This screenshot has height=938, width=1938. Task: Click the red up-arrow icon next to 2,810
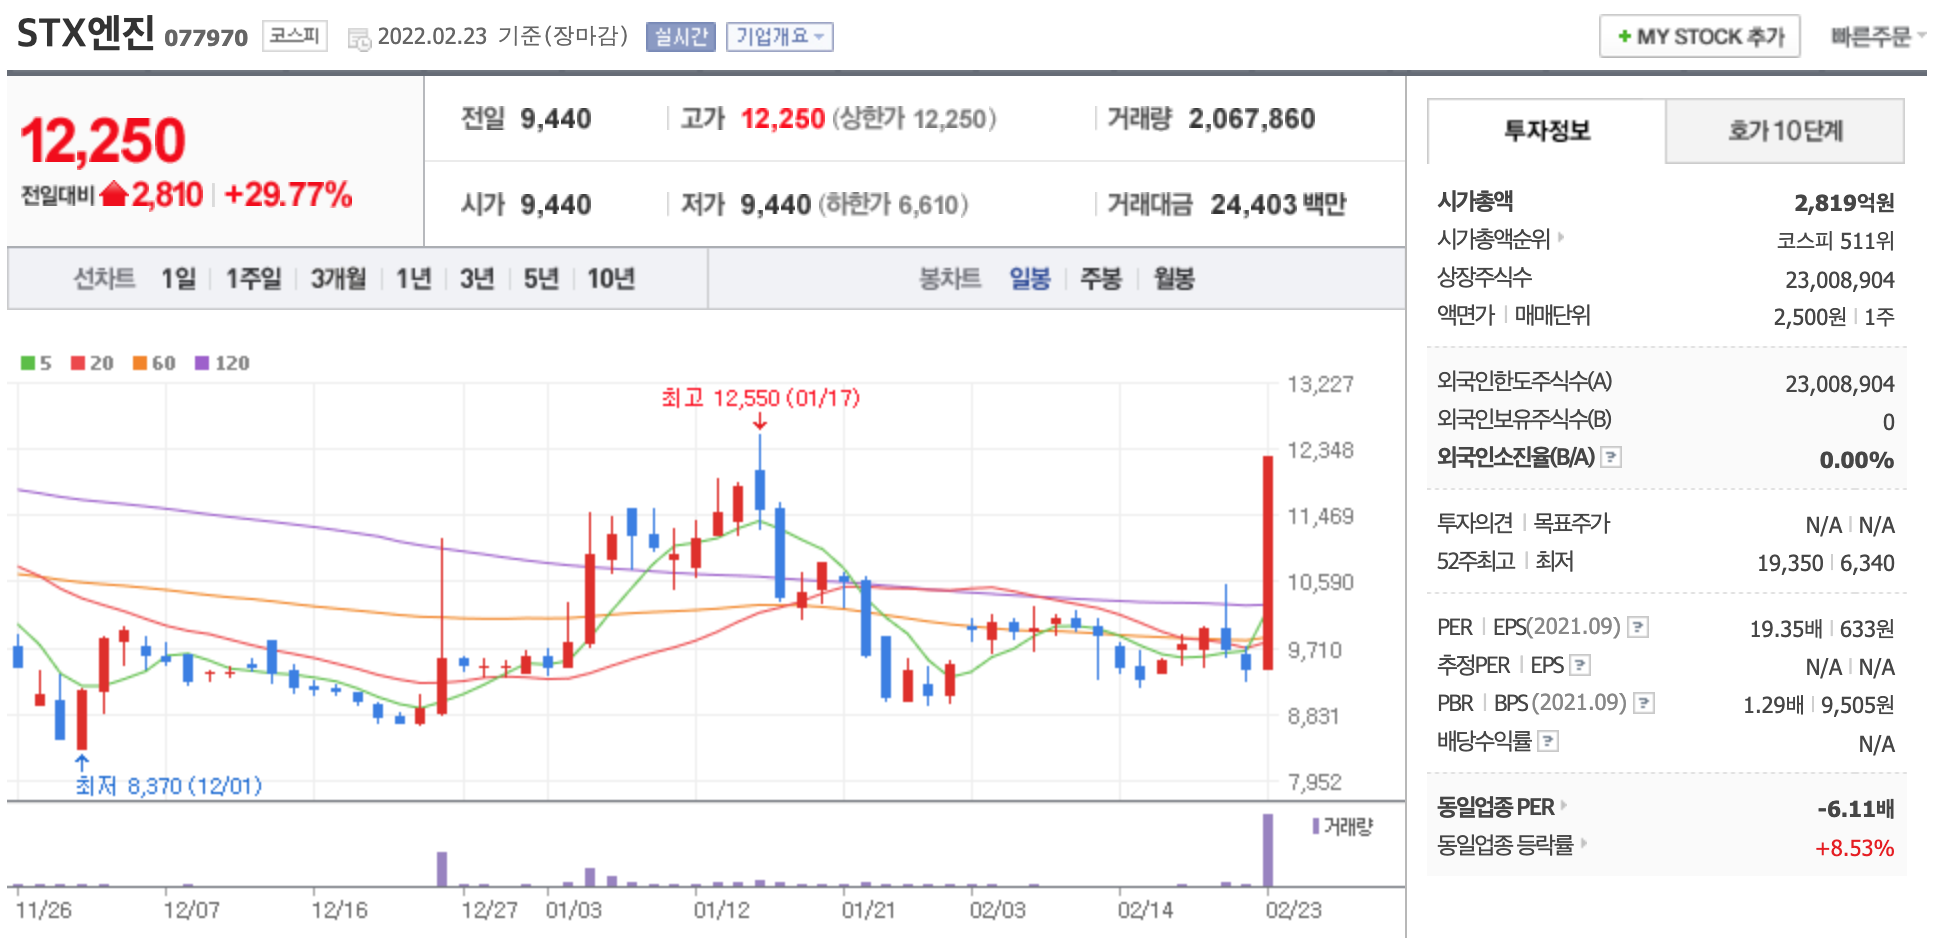[114, 193]
